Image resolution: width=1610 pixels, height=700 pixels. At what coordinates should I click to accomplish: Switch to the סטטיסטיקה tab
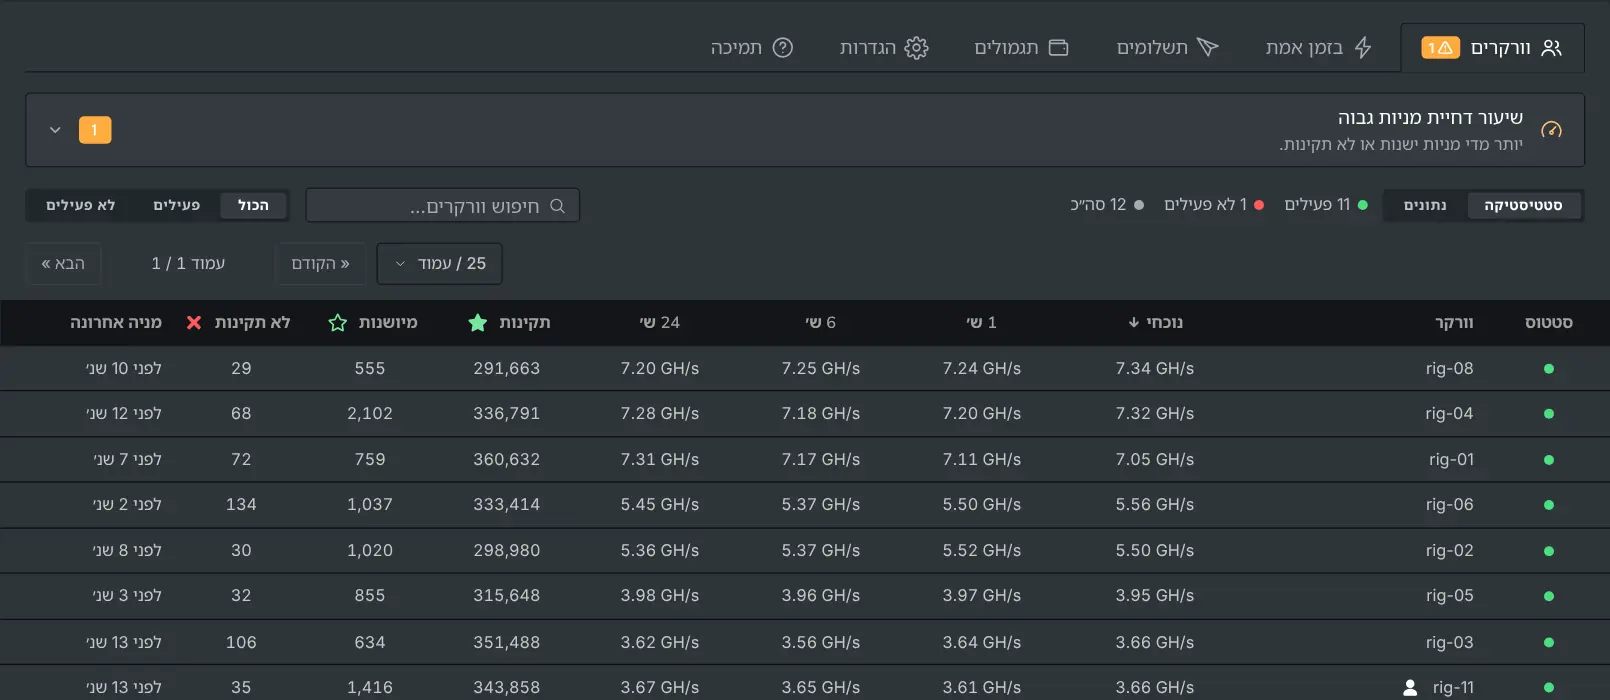click(1523, 205)
